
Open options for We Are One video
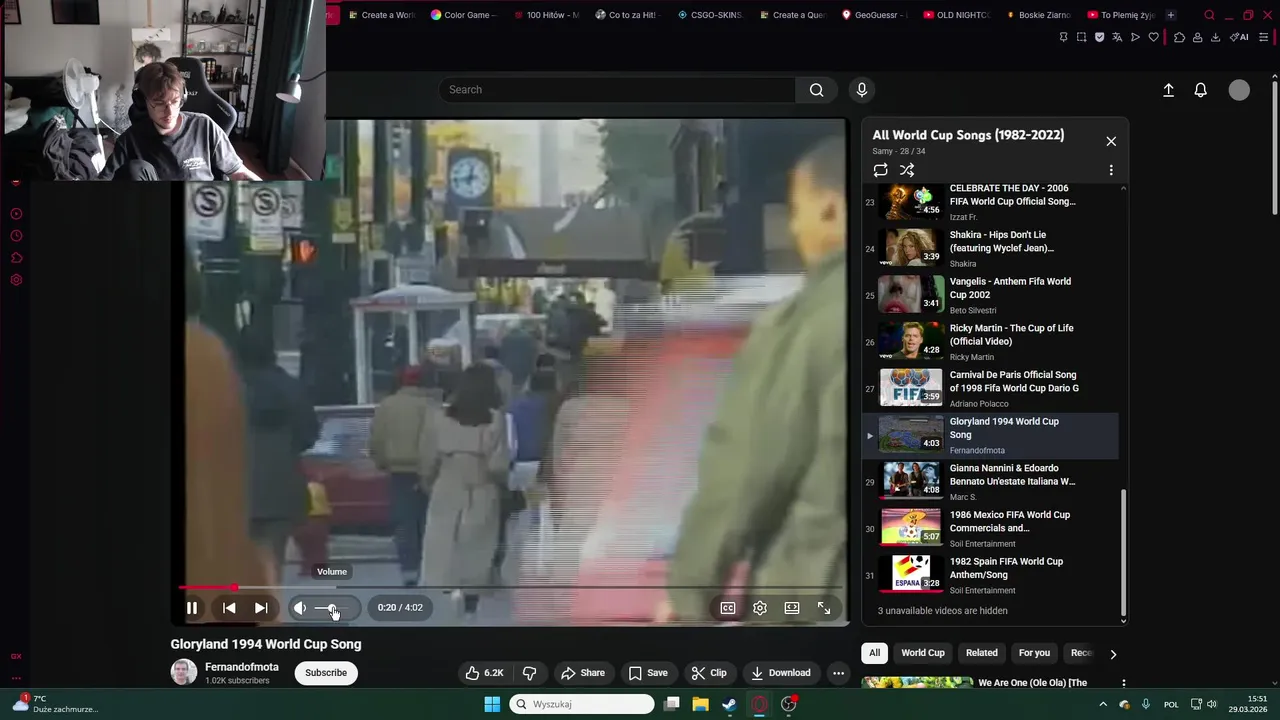click(x=1123, y=683)
